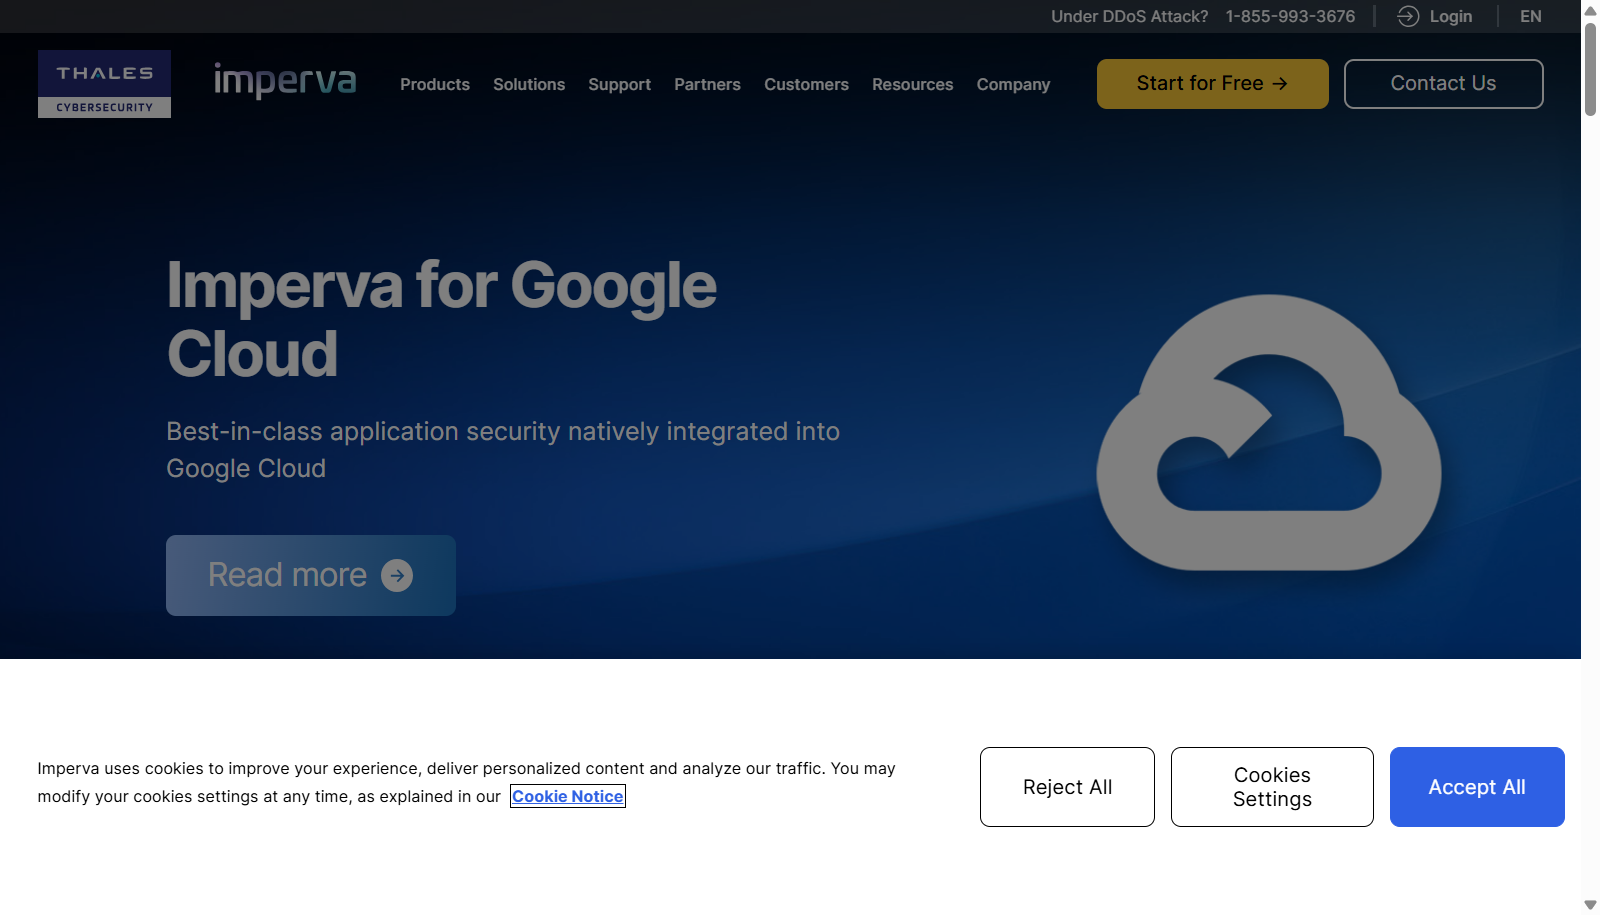Click the page scrollbar thumb
Image resolution: width=1600 pixels, height=915 pixels.
[x=1590, y=70]
